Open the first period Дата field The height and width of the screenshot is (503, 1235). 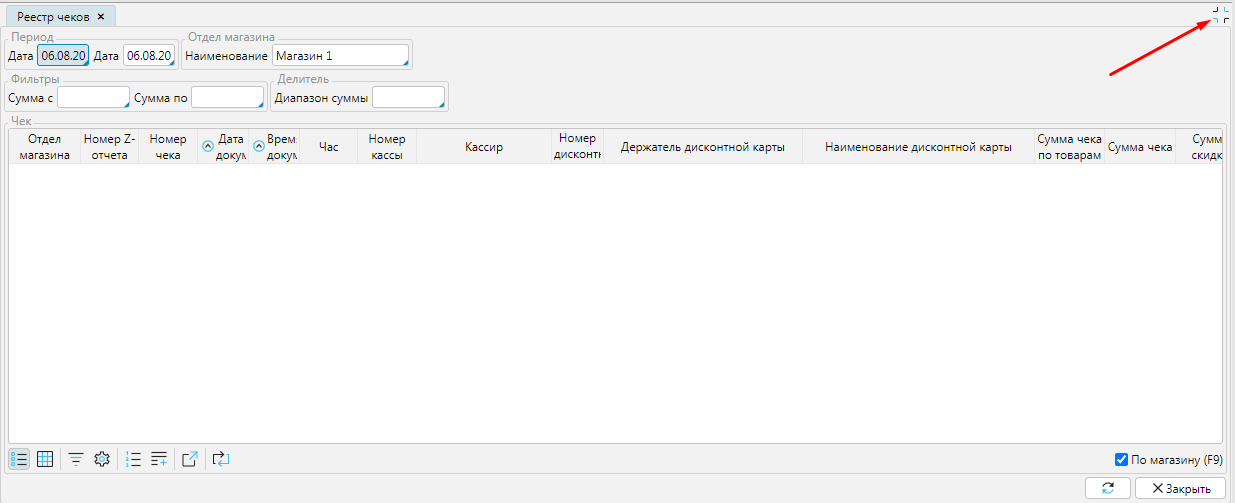pos(63,56)
